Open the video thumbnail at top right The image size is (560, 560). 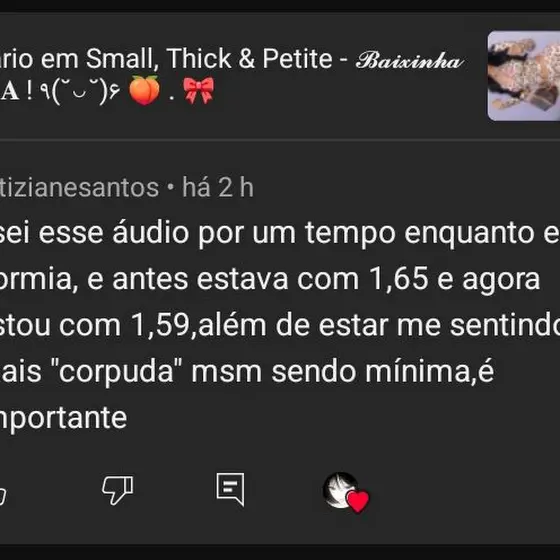(x=524, y=76)
